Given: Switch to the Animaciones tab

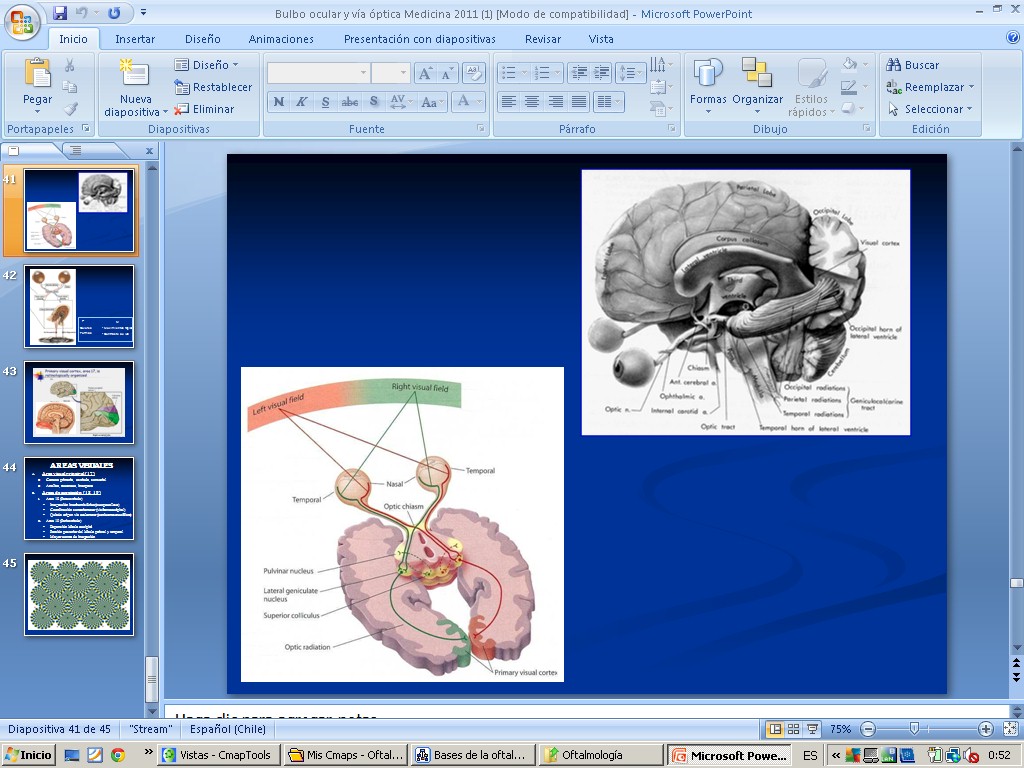Looking at the screenshot, I should coord(281,39).
